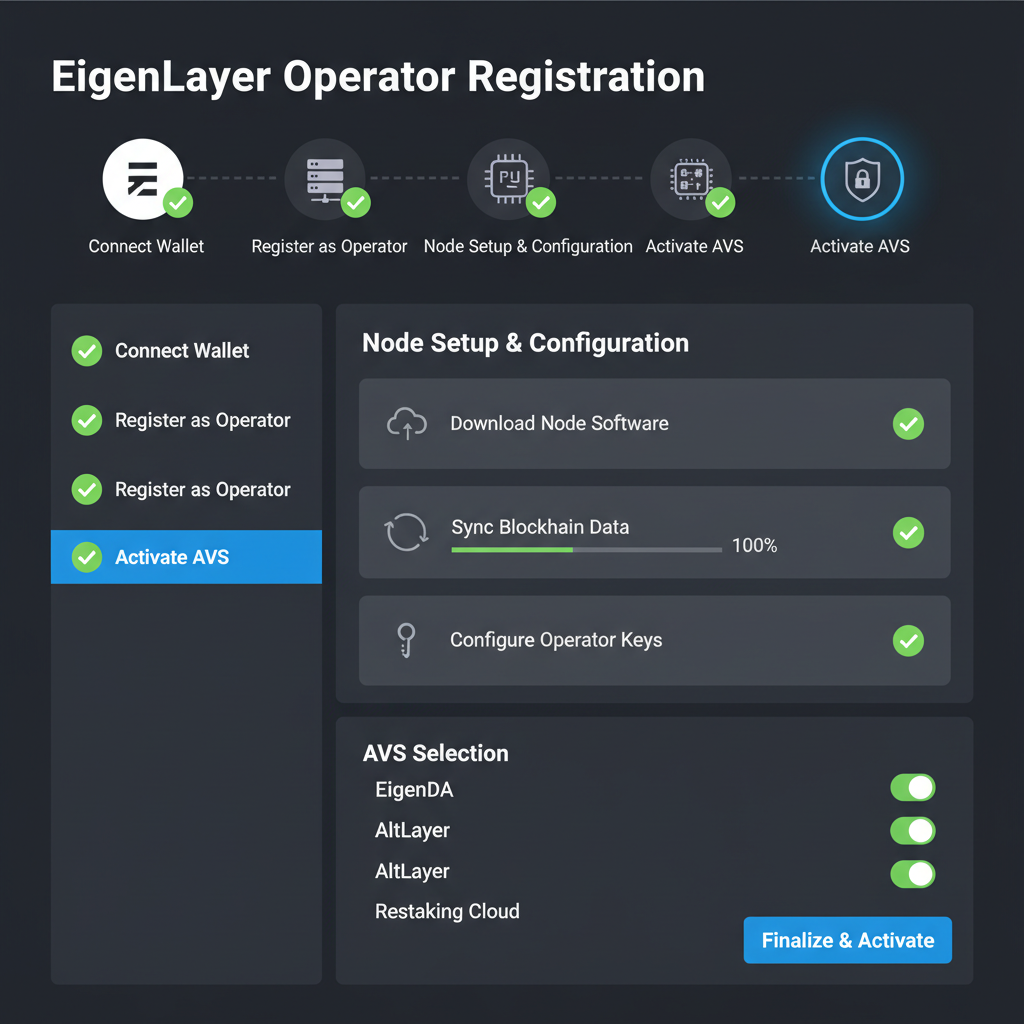Click the EigenLayer Operator Registration title

(x=377, y=75)
